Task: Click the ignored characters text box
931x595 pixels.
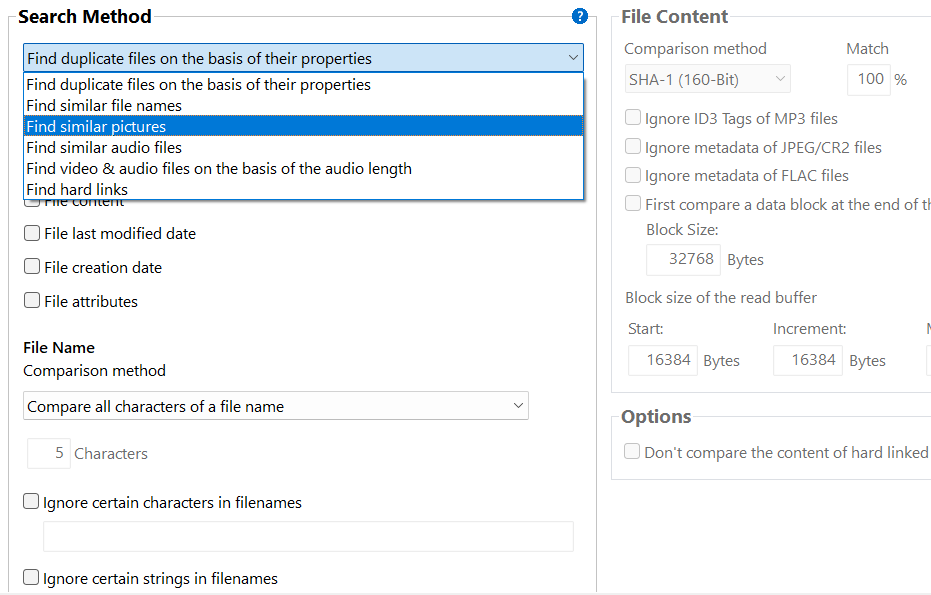Action: [x=308, y=537]
